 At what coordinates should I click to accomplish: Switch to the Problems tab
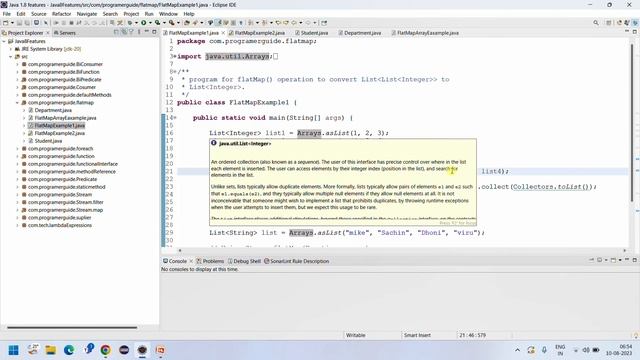tap(210, 261)
